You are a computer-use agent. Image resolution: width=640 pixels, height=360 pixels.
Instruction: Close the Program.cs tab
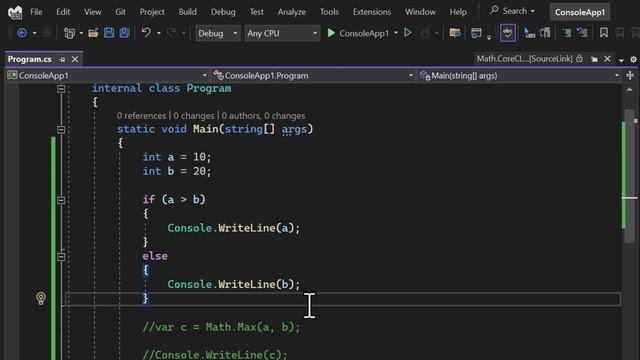[x=75, y=59]
